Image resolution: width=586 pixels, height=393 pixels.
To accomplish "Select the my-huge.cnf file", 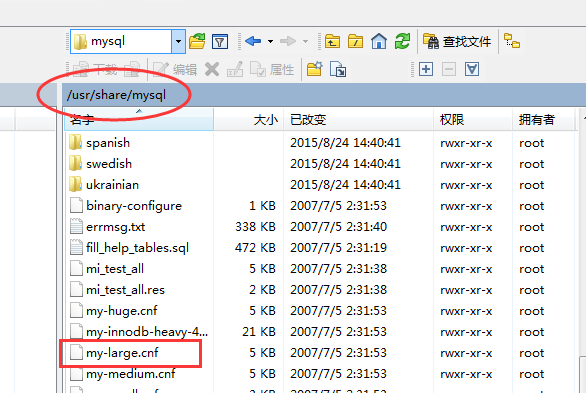I will pyautogui.click(x=122, y=311).
